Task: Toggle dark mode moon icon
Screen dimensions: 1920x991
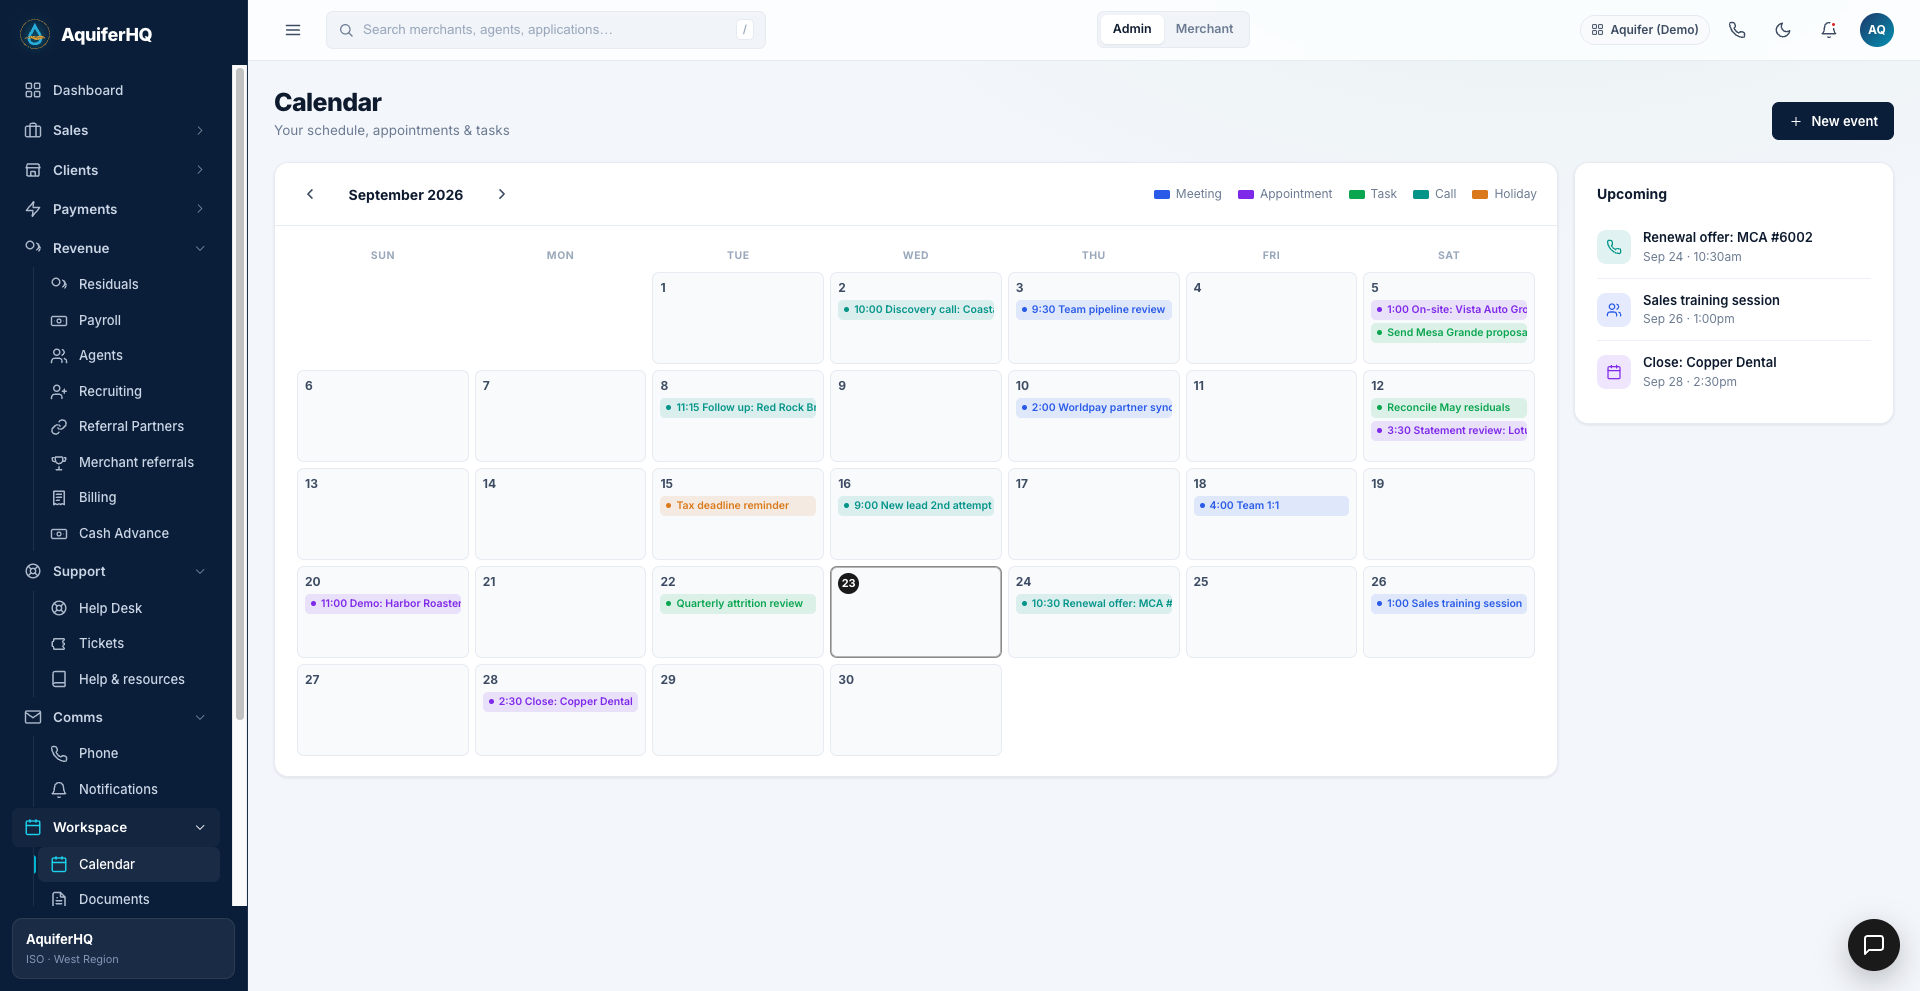Action: click(1783, 30)
